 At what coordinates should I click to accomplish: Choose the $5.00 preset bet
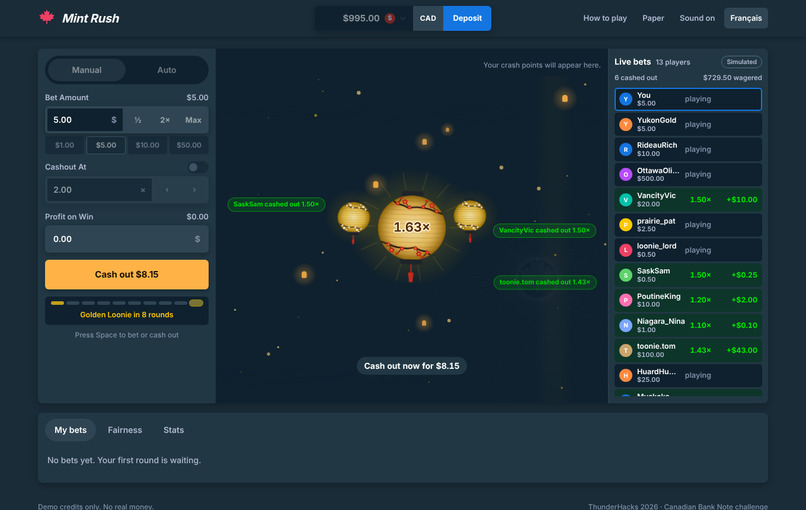pos(106,145)
